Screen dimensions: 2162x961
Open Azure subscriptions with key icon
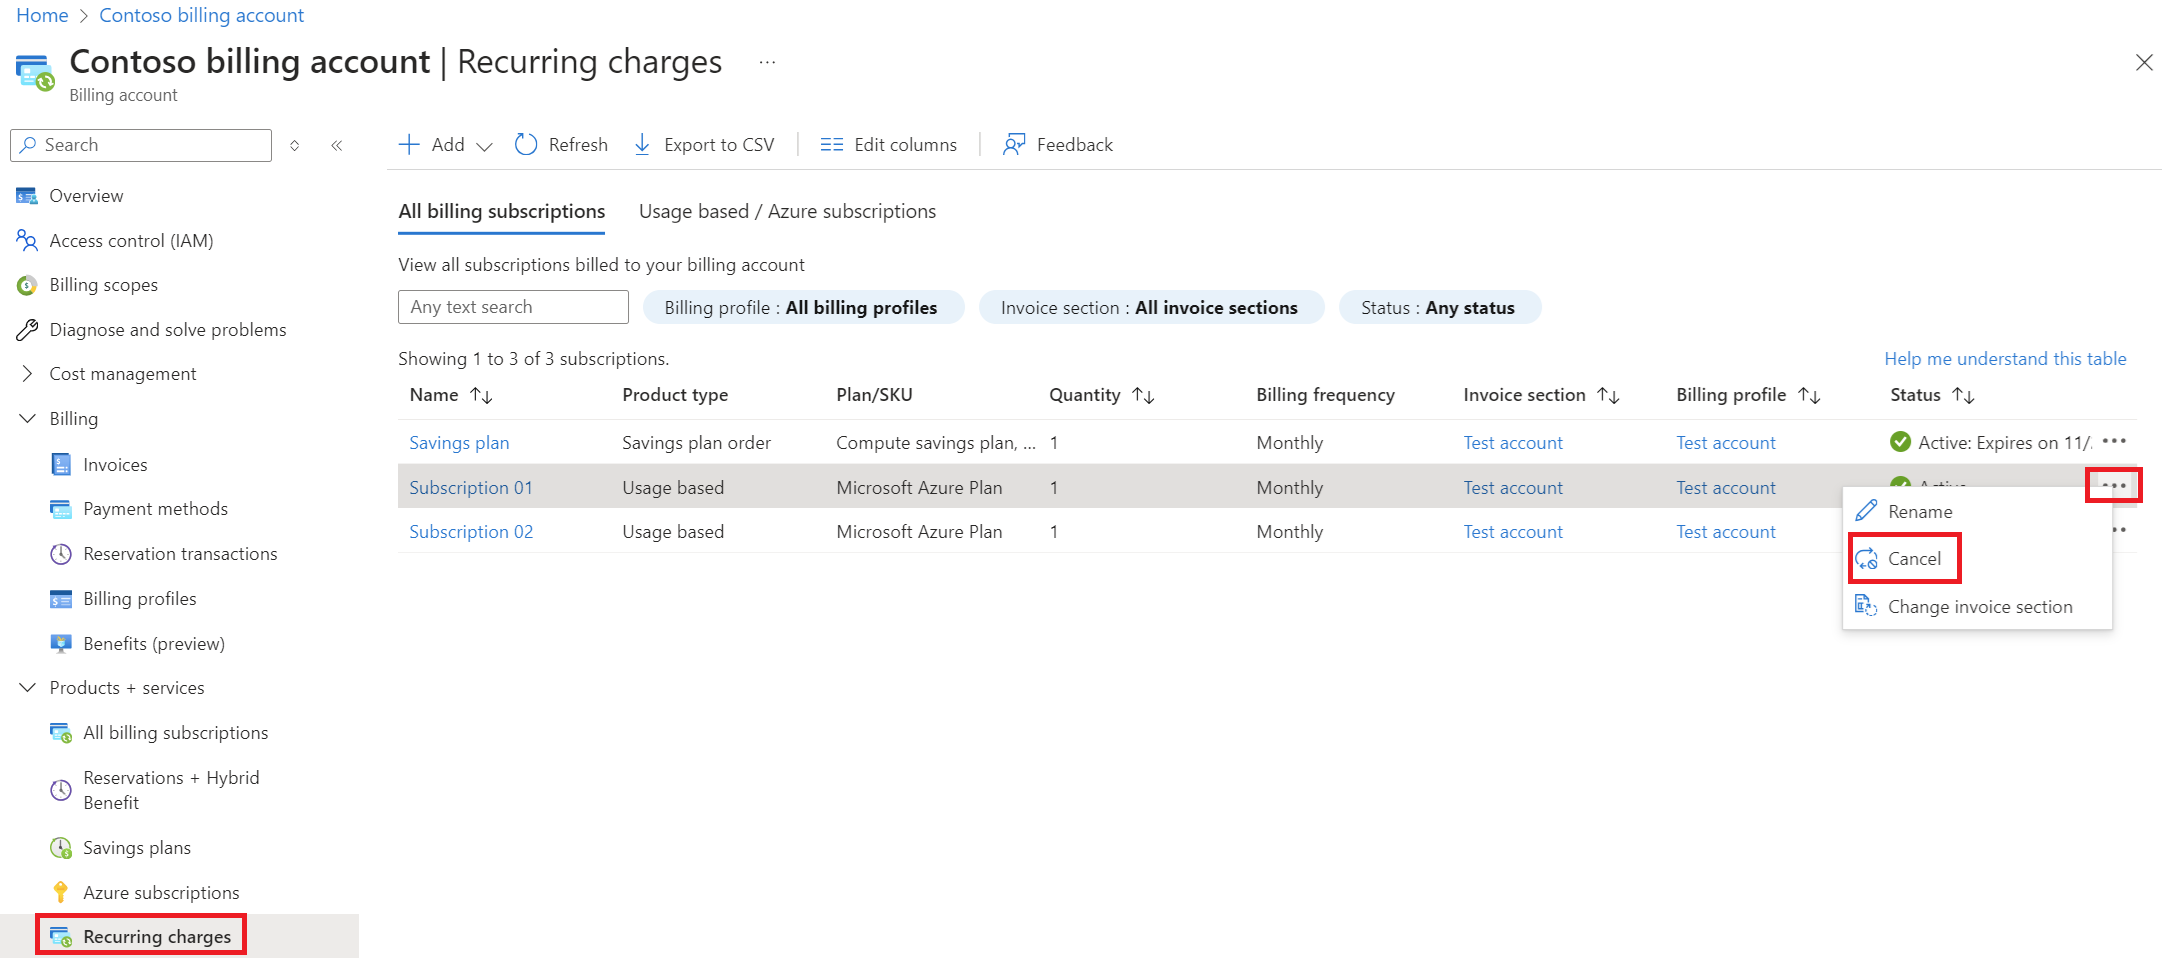click(x=161, y=893)
